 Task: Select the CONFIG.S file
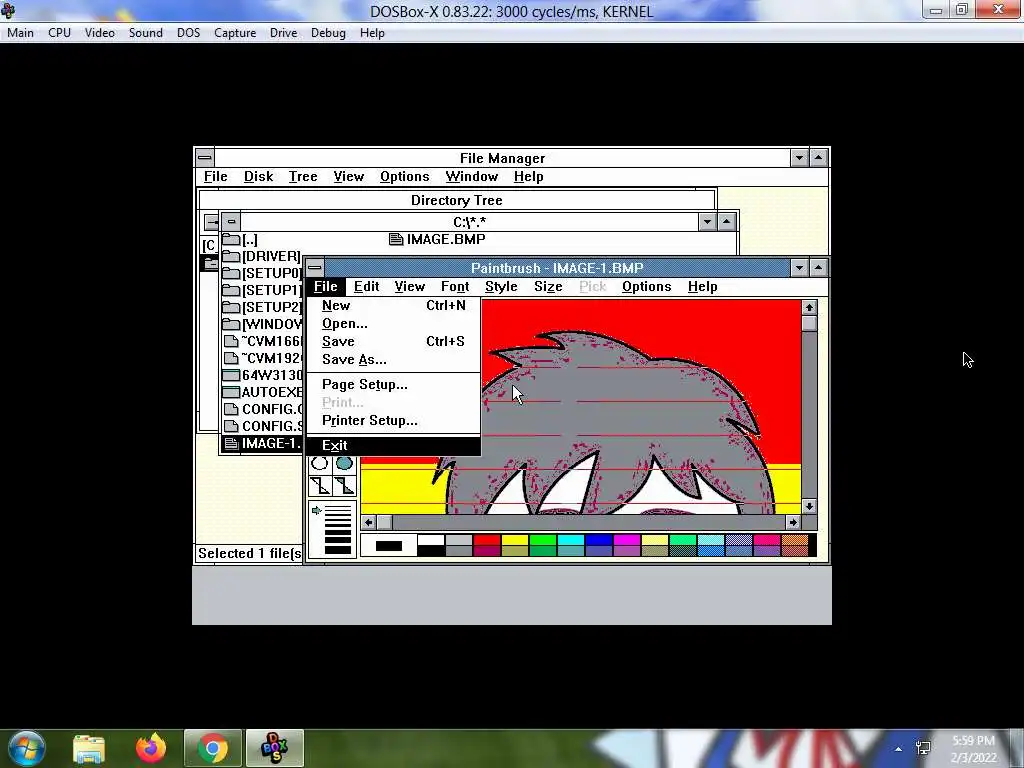point(263,426)
